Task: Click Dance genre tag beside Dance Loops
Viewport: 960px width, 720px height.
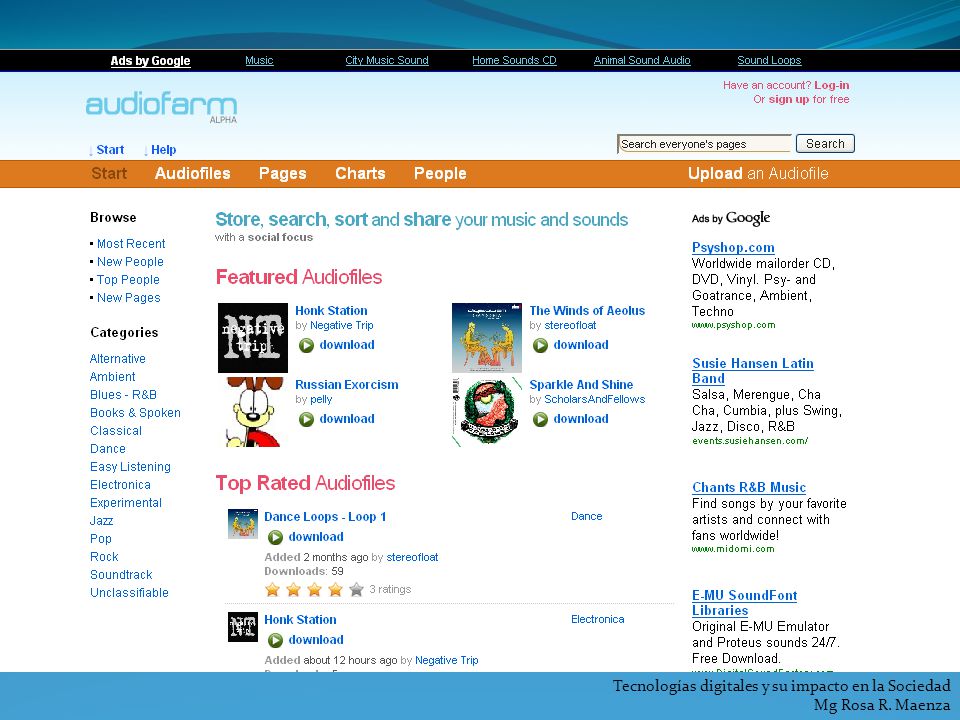Action: click(587, 517)
